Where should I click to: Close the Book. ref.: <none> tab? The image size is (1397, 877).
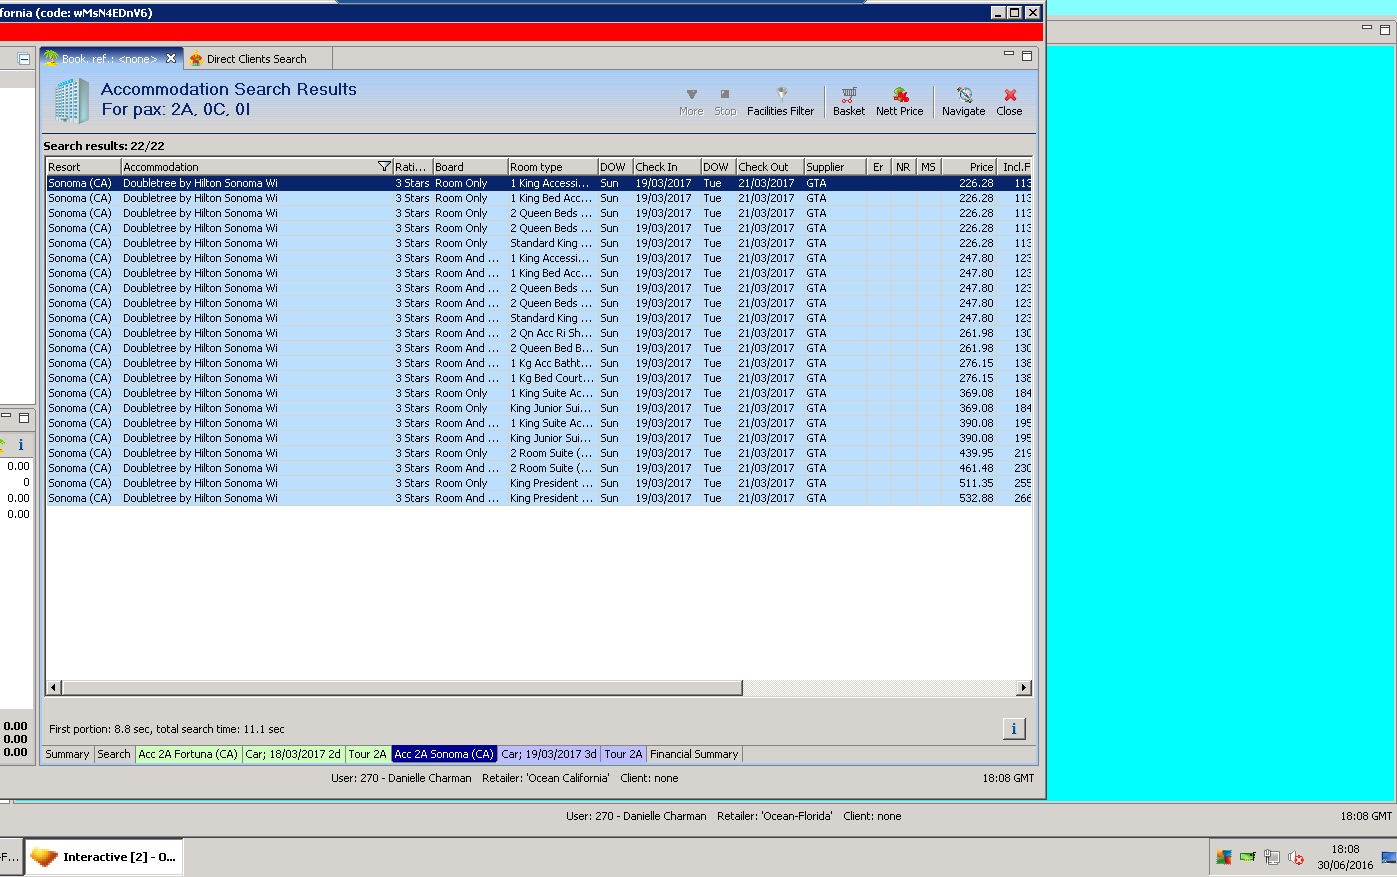click(x=171, y=58)
